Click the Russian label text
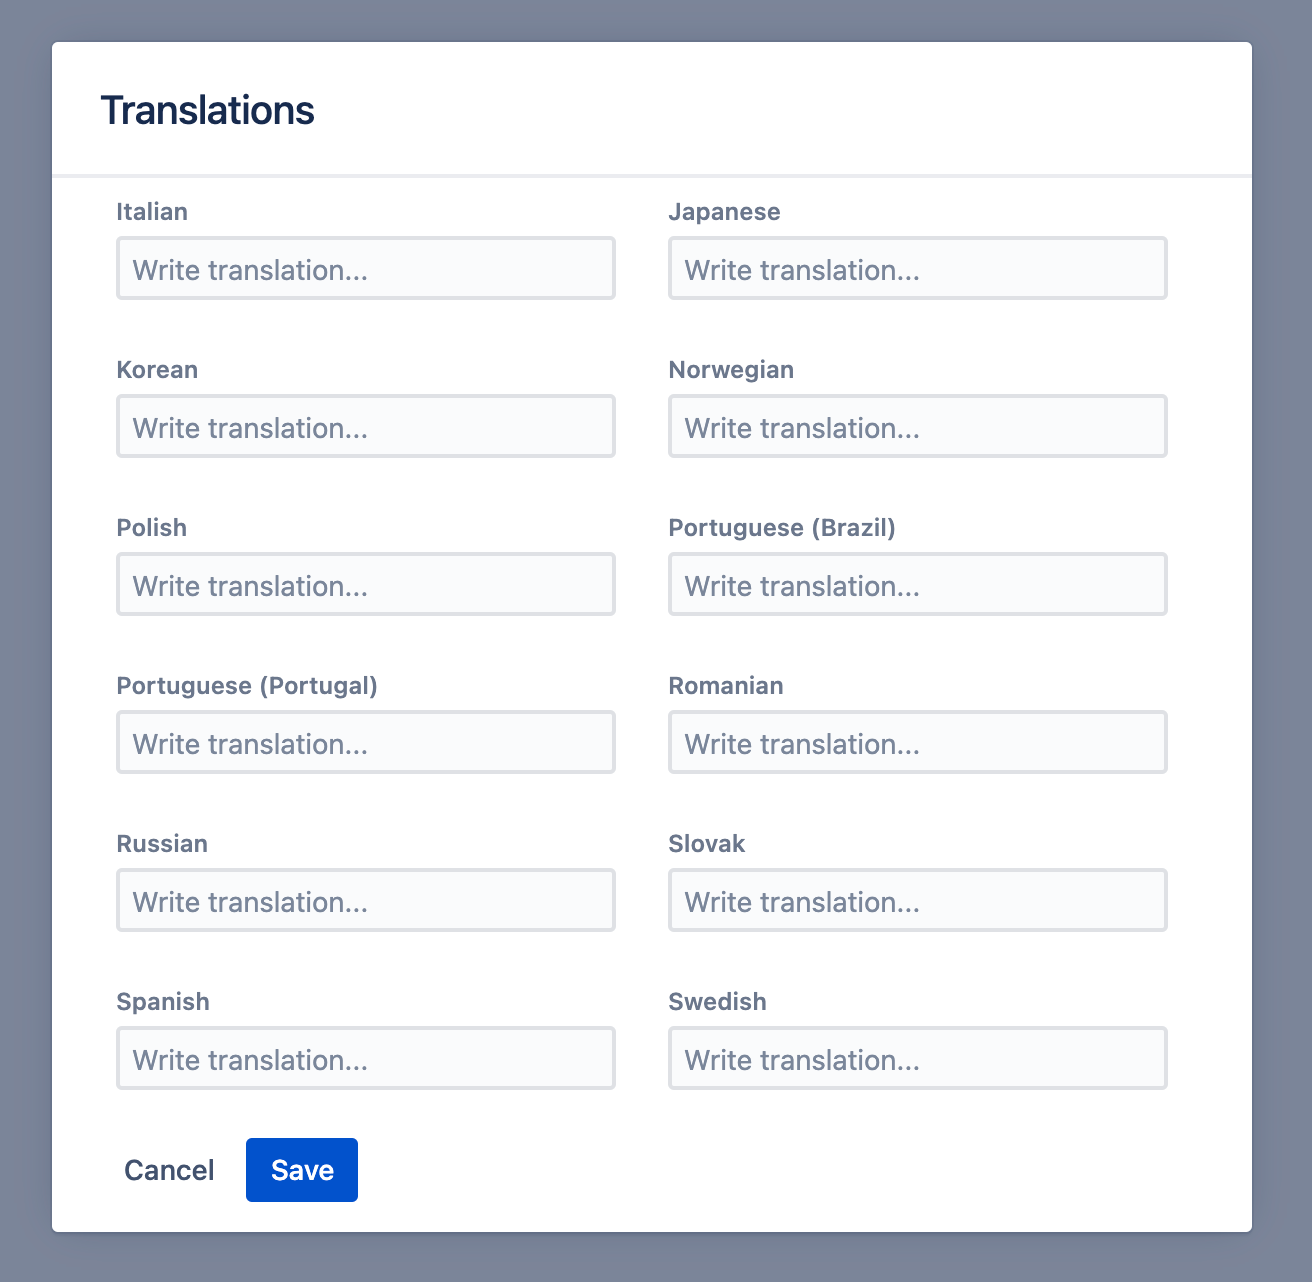This screenshot has width=1312, height=1282. (162, 844)
